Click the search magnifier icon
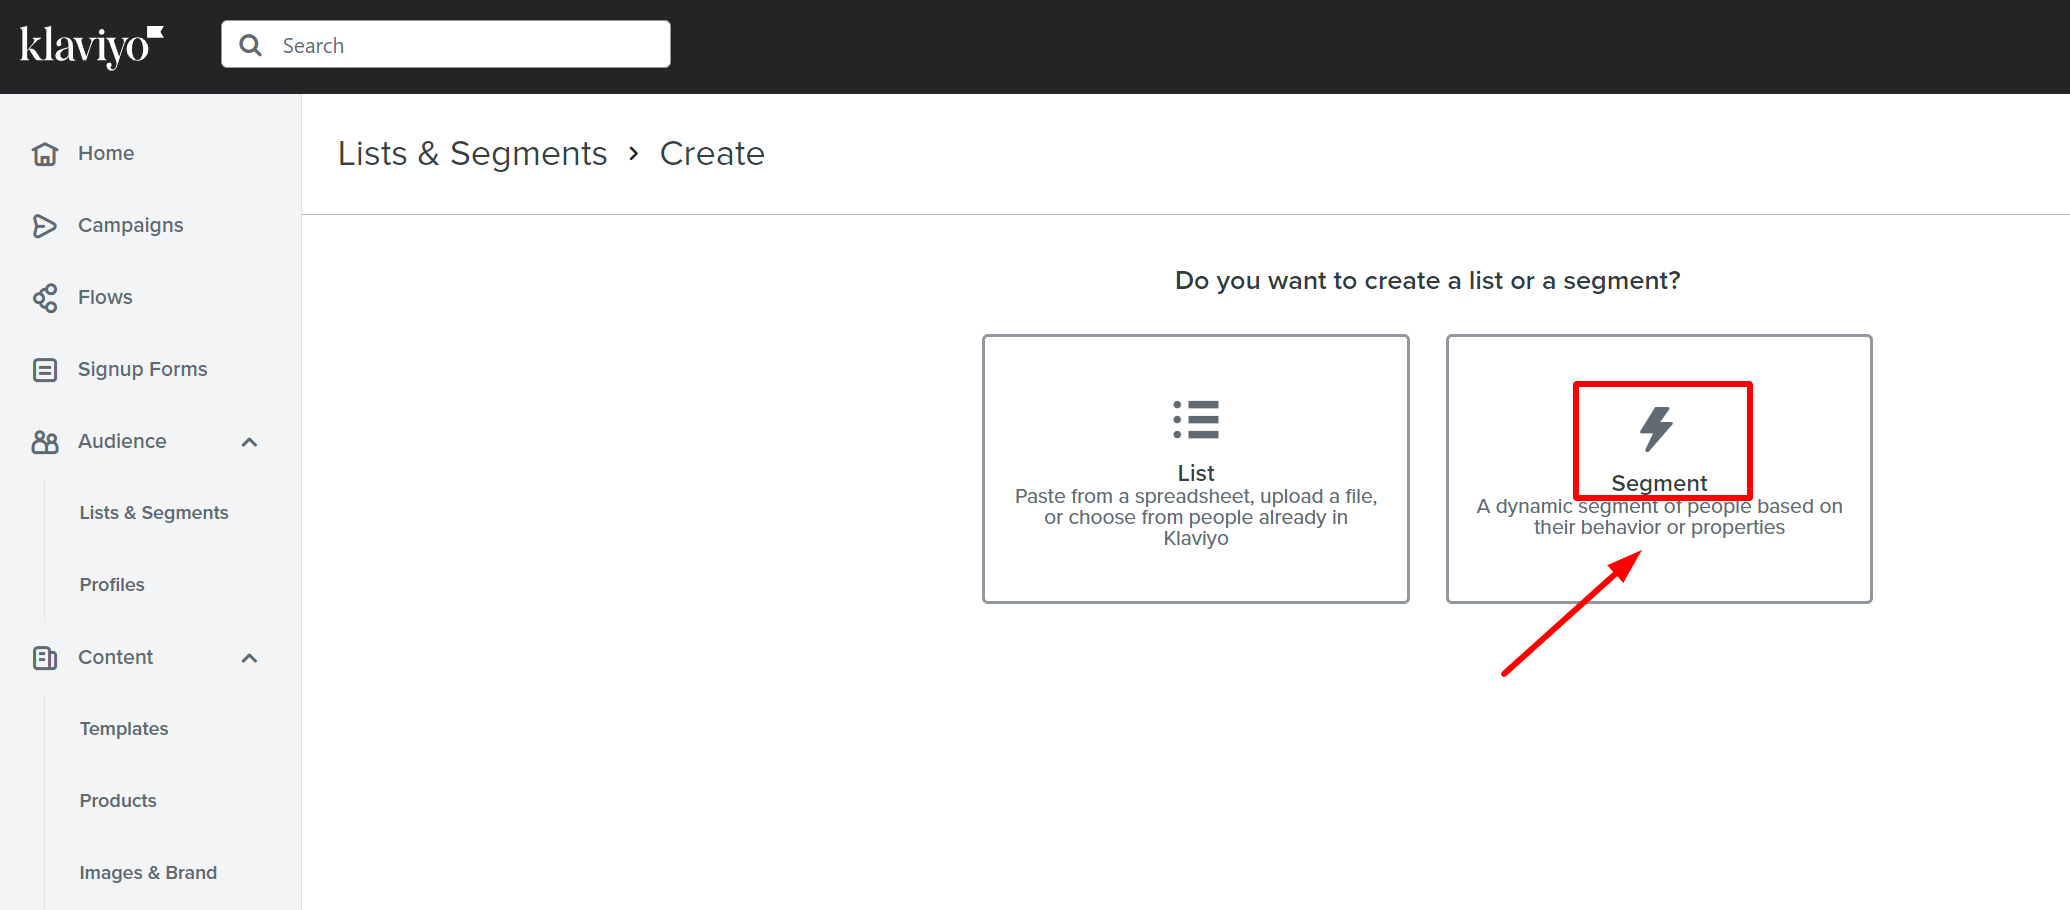Image resolution: width=2070 pixels, height=910 pixels. [x=251, y=46]
